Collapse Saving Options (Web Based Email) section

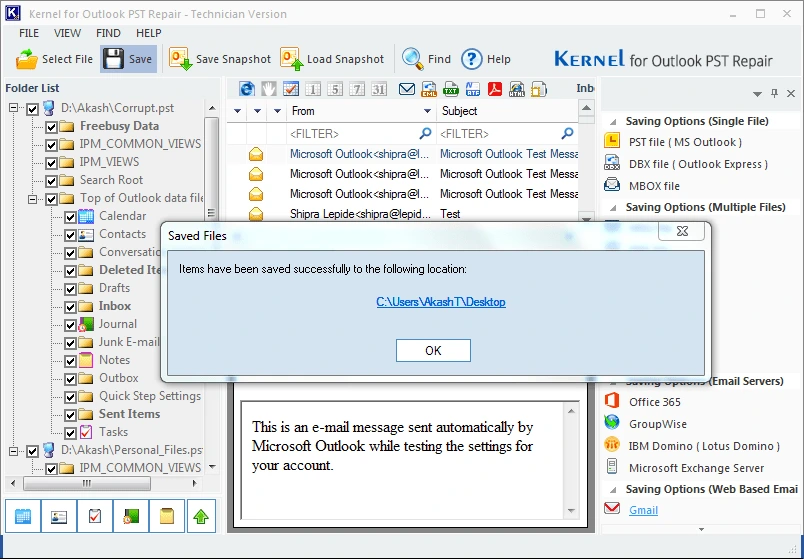(x=613, y=490)
